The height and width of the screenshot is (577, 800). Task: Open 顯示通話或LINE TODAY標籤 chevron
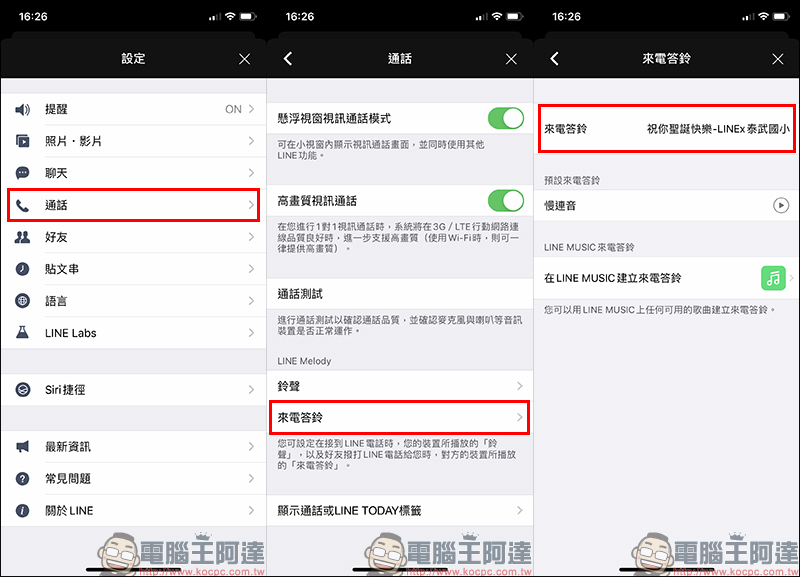pyautogui.click(x=519, y=510)
